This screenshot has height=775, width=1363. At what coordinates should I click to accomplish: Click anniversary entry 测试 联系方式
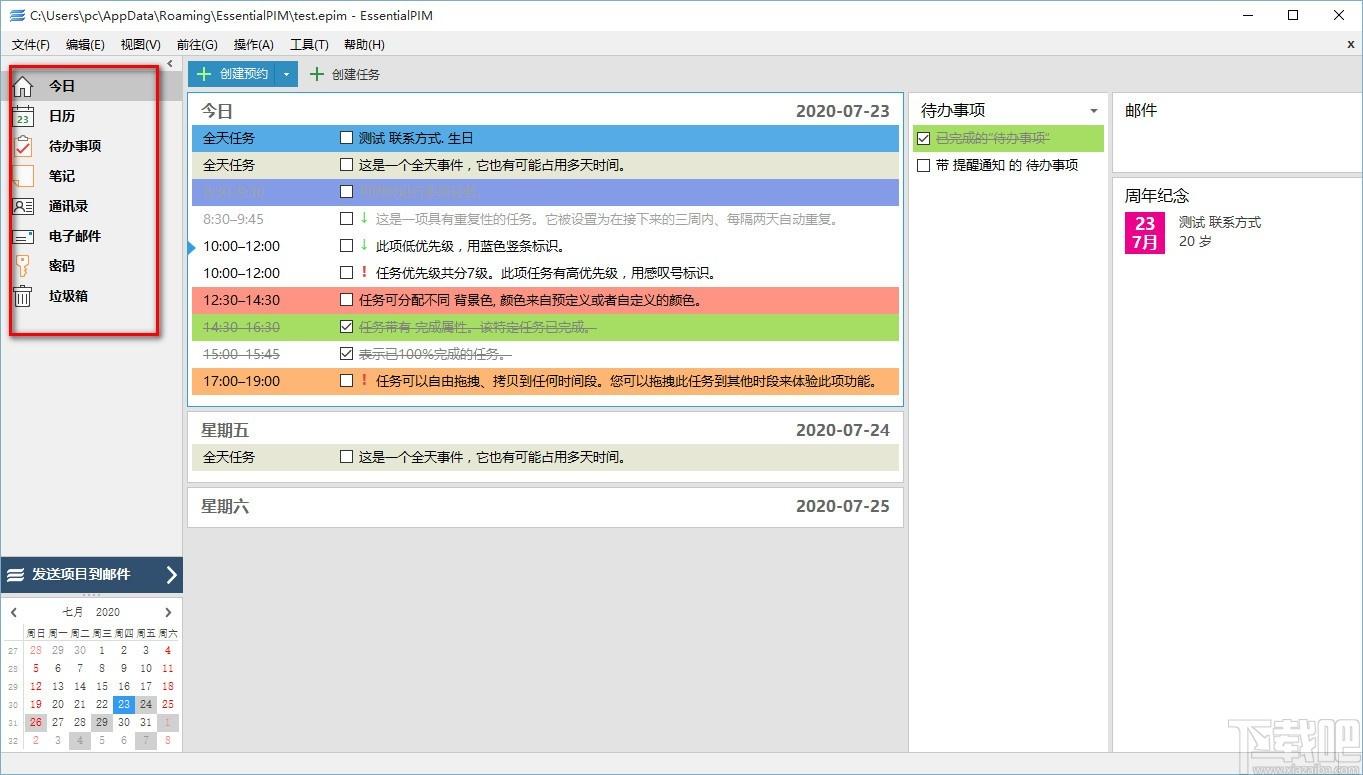(1220, 223)
